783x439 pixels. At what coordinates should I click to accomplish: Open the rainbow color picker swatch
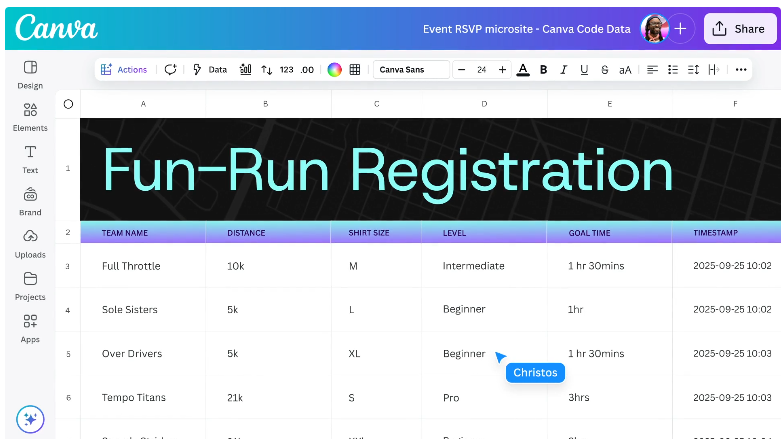click(335, 70)
